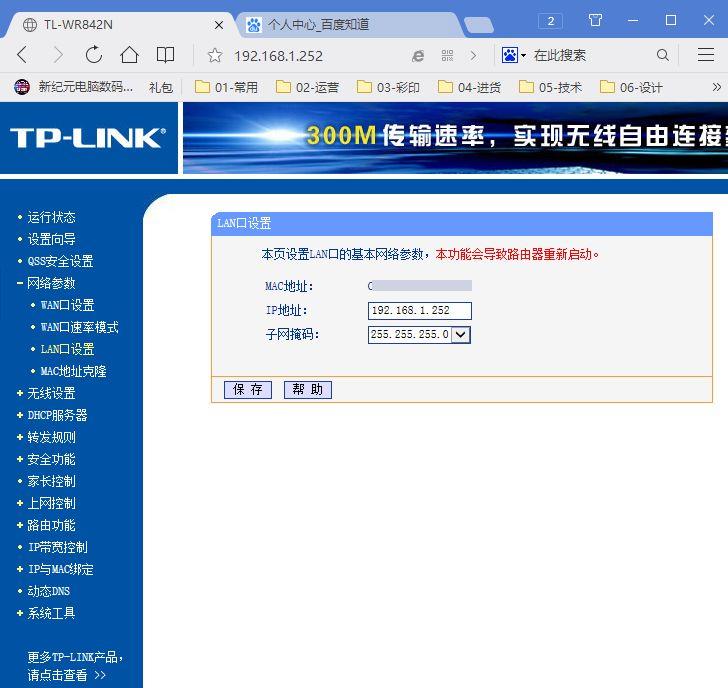Image resolution: width=728 pixels, height=688 pixels.
Task: Click the QR code icon in address bar
Action: (447, 55)
